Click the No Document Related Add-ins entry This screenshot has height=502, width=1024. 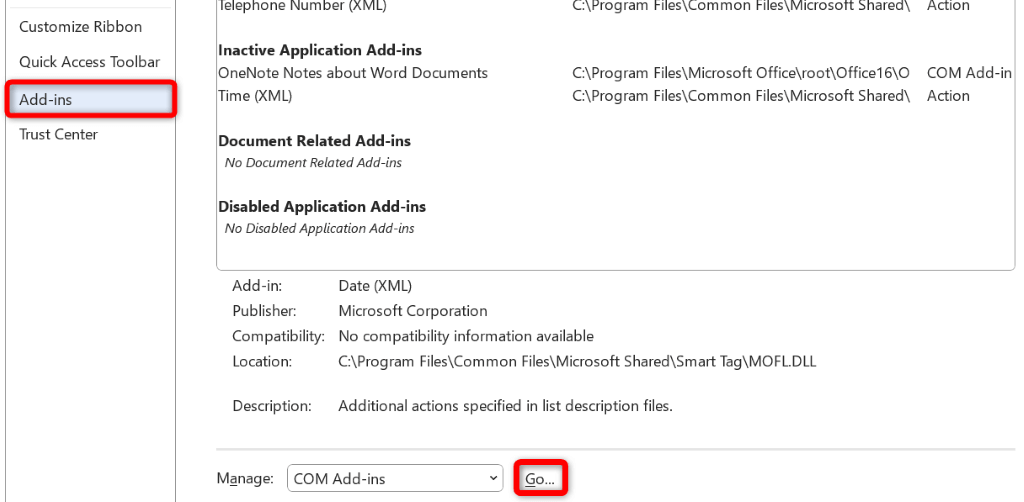[x=313, y=162]
